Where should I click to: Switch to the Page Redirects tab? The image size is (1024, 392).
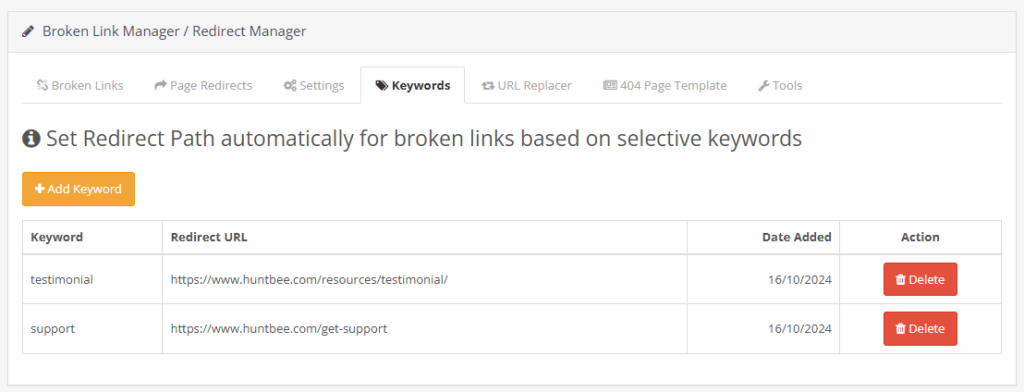click(203, 85)
